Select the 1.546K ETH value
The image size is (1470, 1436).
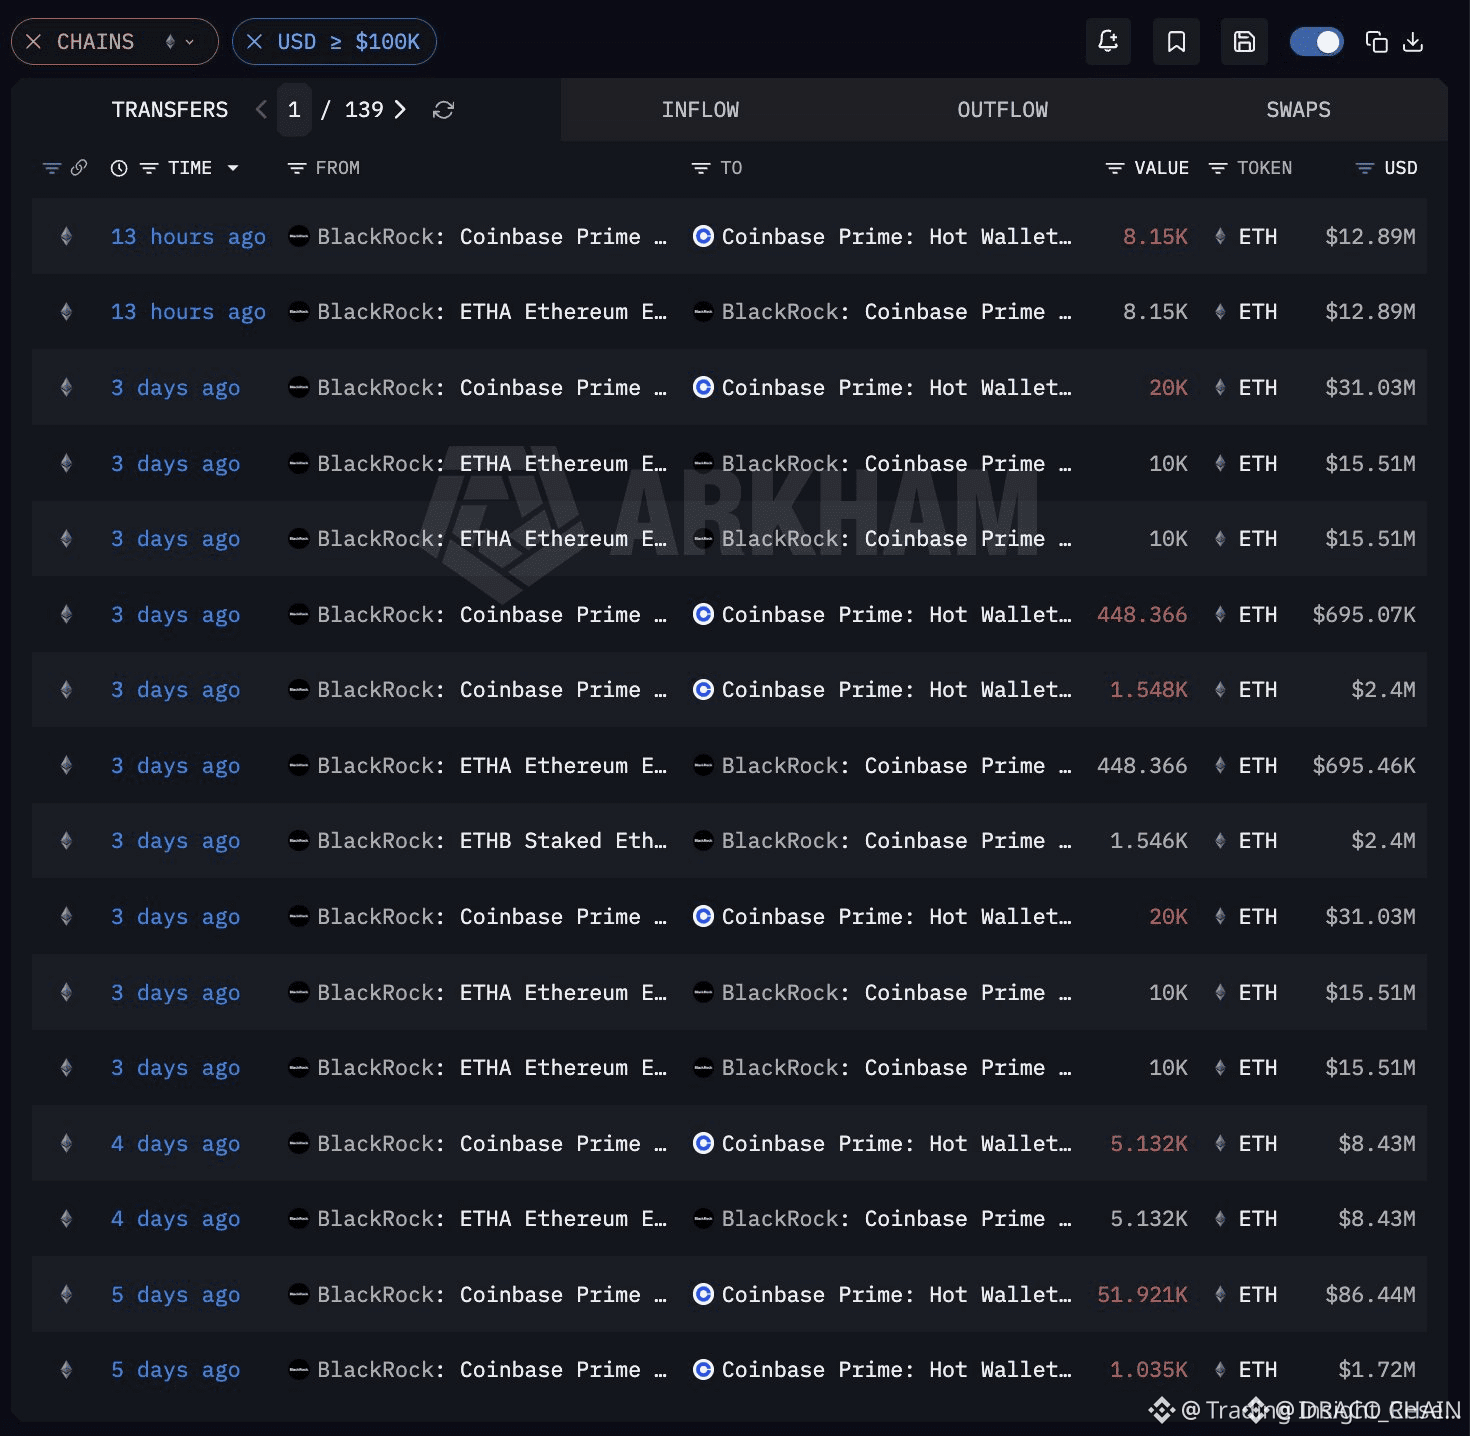point(1149,841)
